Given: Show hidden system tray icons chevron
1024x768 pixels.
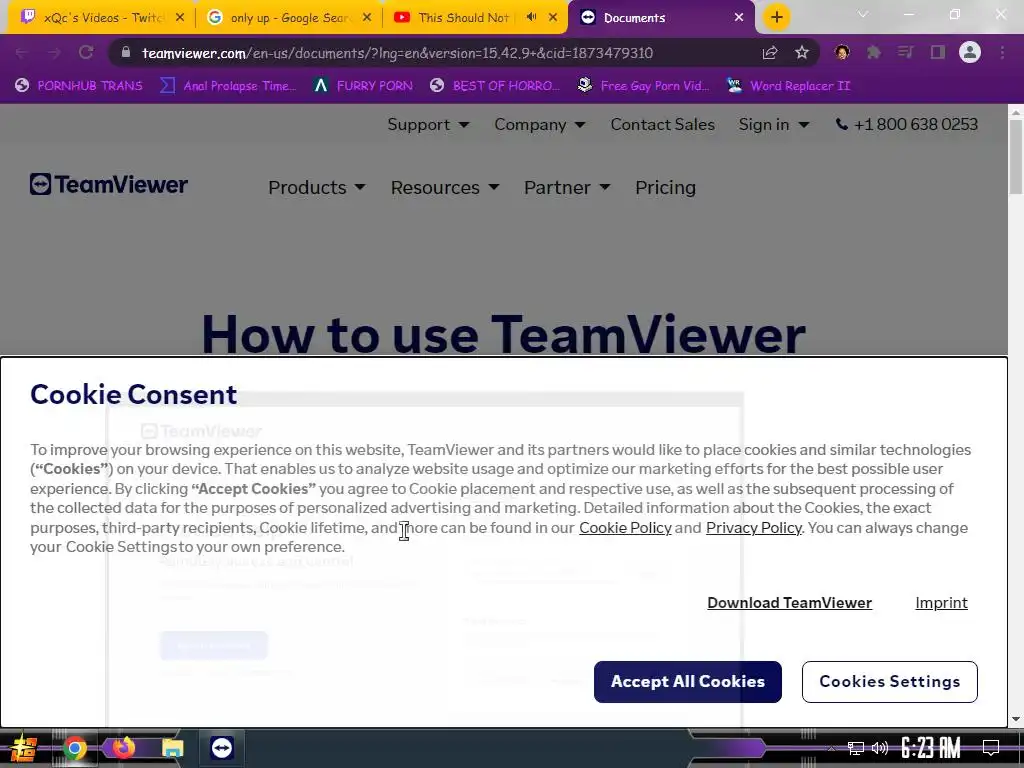Looking at the screenshot, I should [x=831, y=748].
